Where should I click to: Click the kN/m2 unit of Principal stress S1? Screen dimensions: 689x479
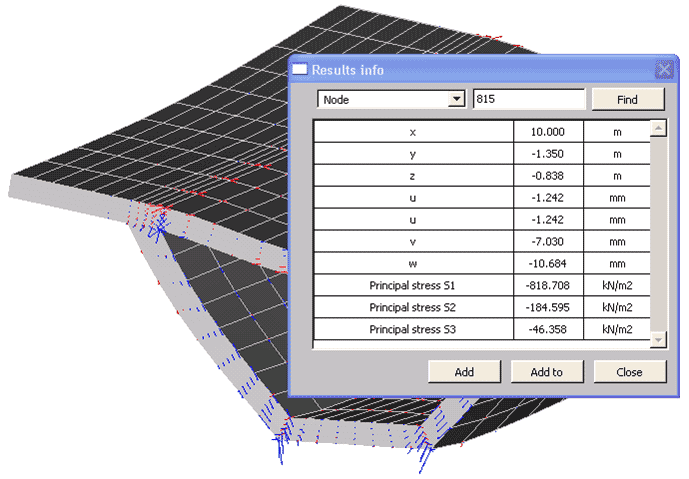coord(617,286)
